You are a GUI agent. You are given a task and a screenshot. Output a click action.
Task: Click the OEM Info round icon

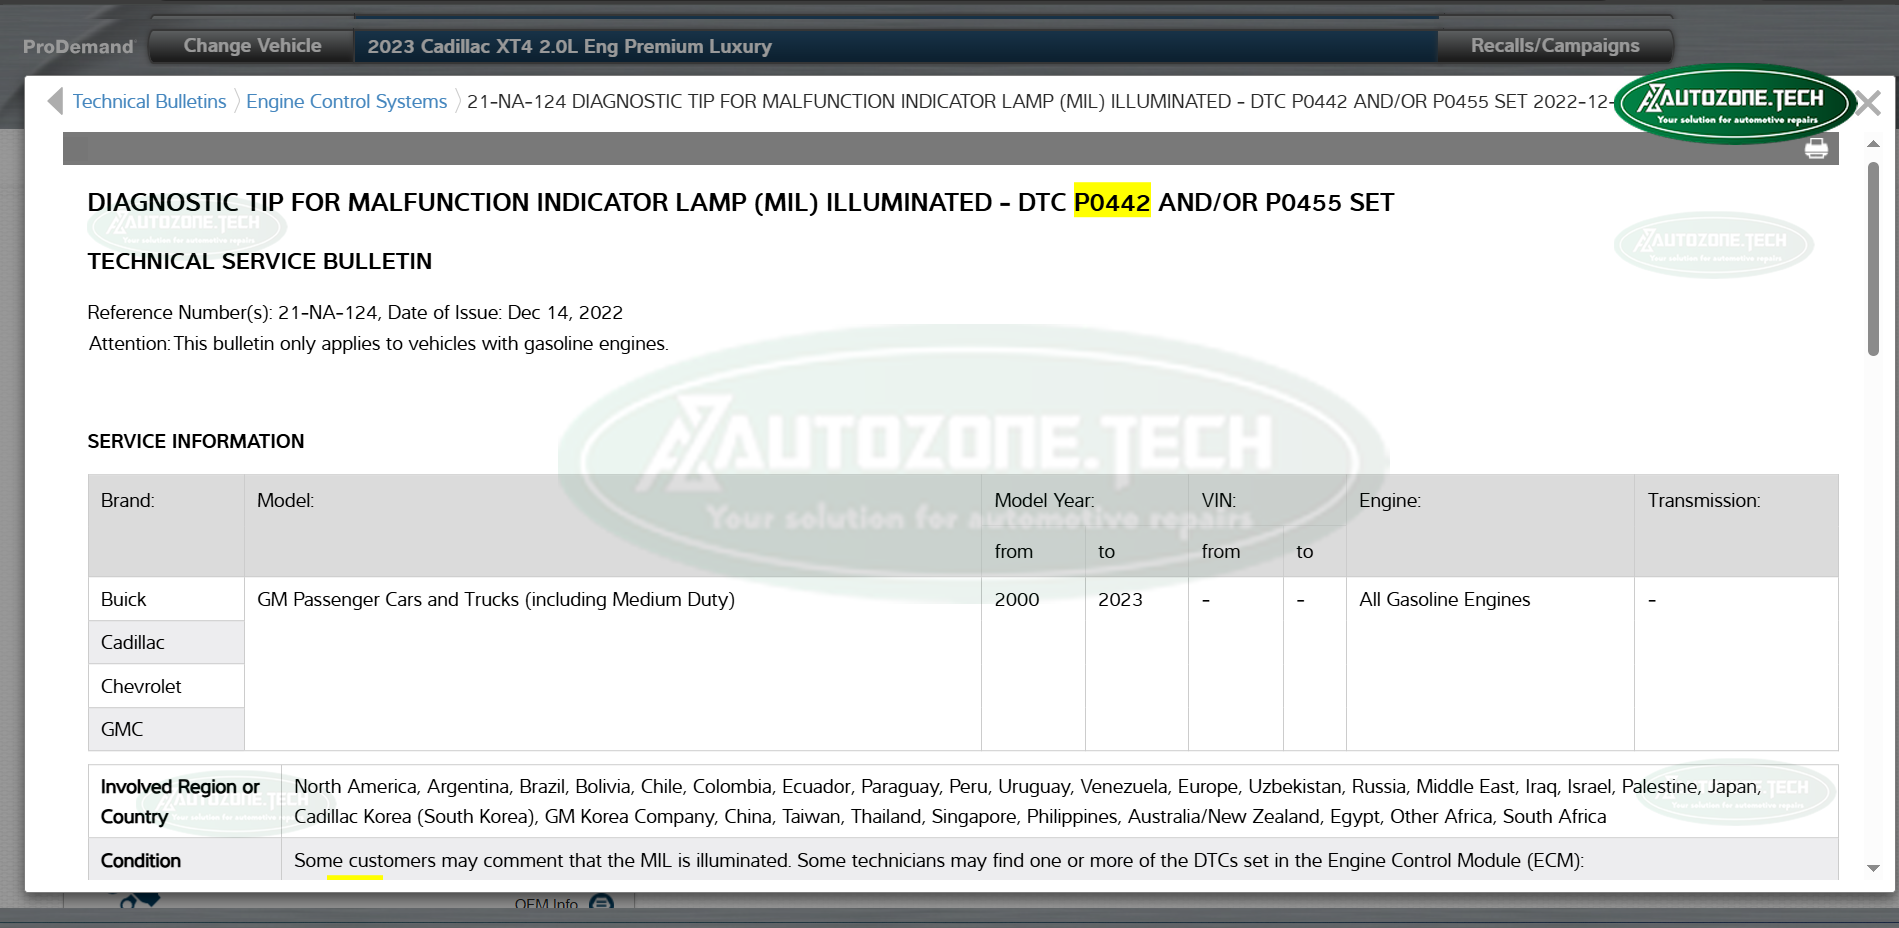click(x=601, y=903)
